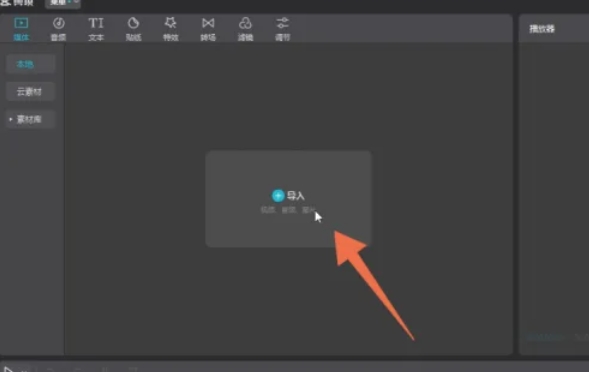Open the 特效 effects star icon
Image resolution: width=589 pixels, height=372 pixels.
point(171,23)
